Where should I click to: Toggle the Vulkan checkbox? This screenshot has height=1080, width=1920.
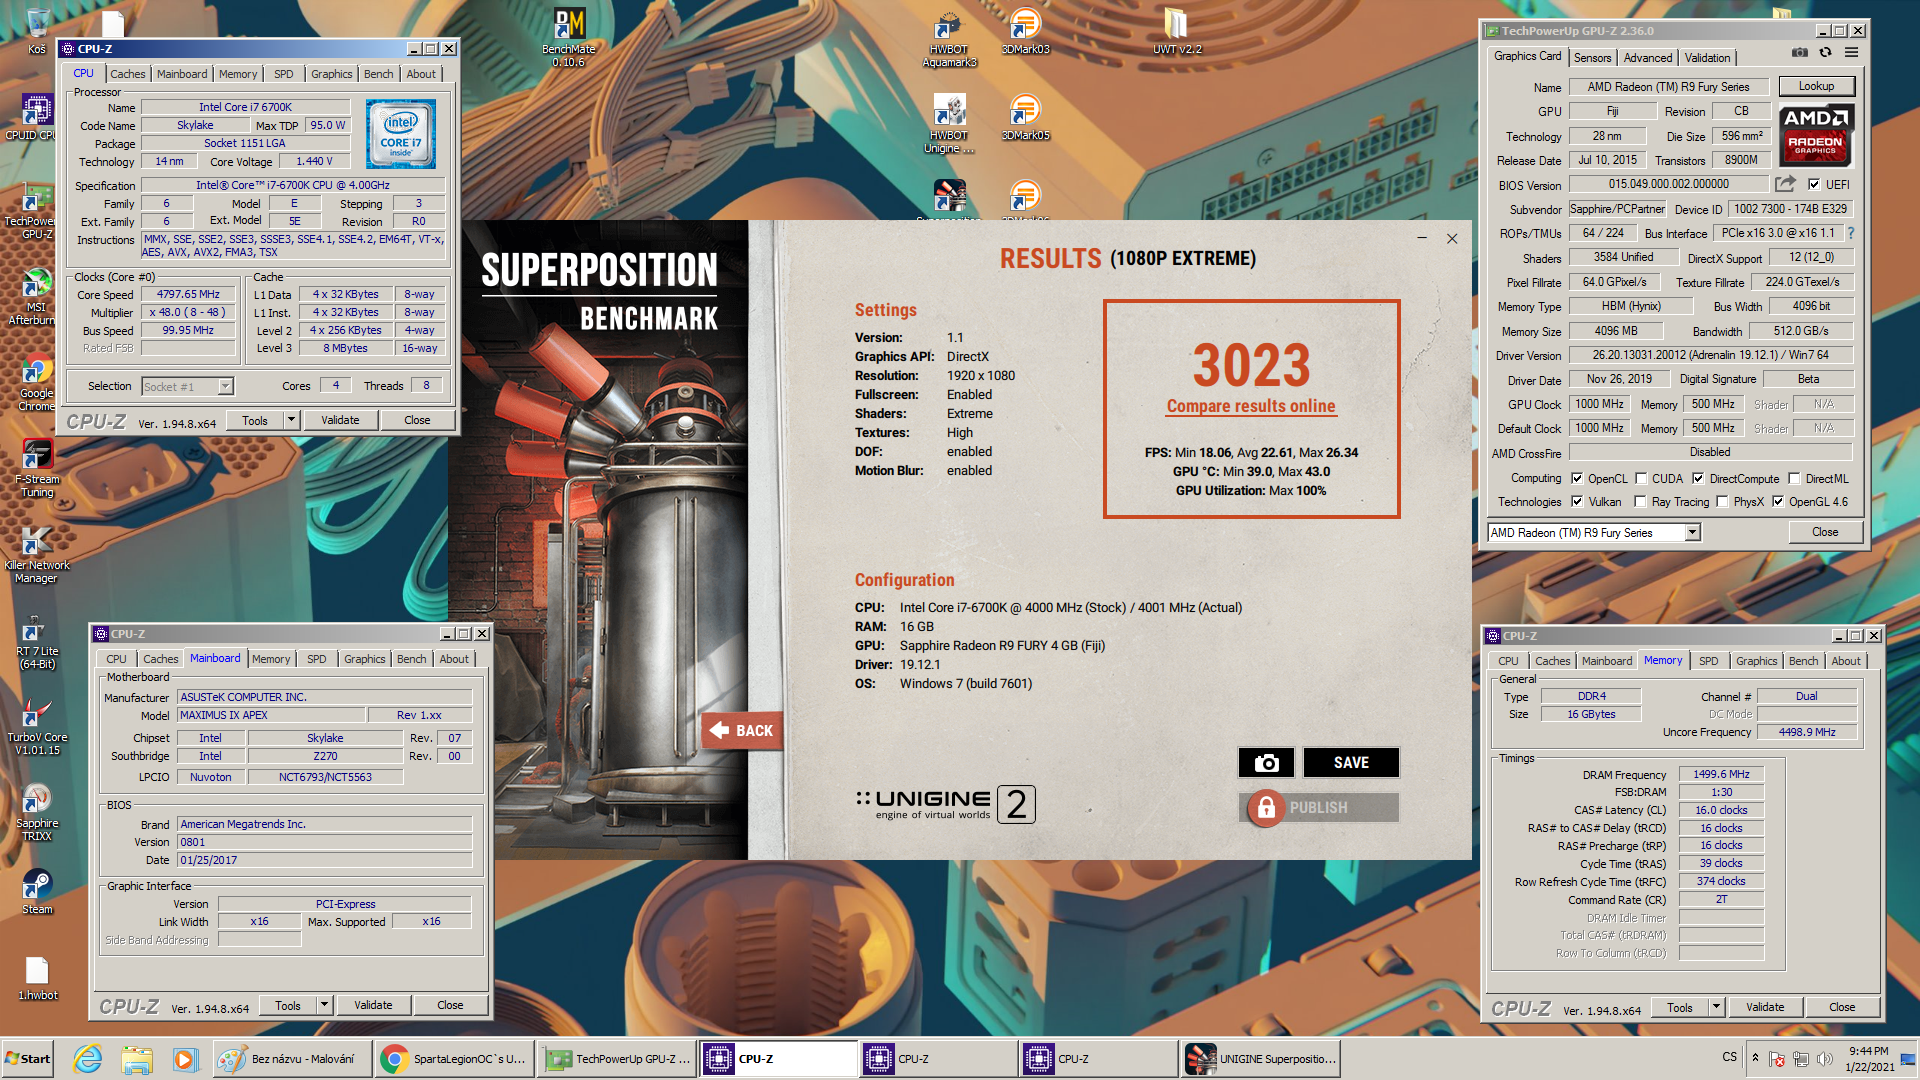coord(1577,501)
